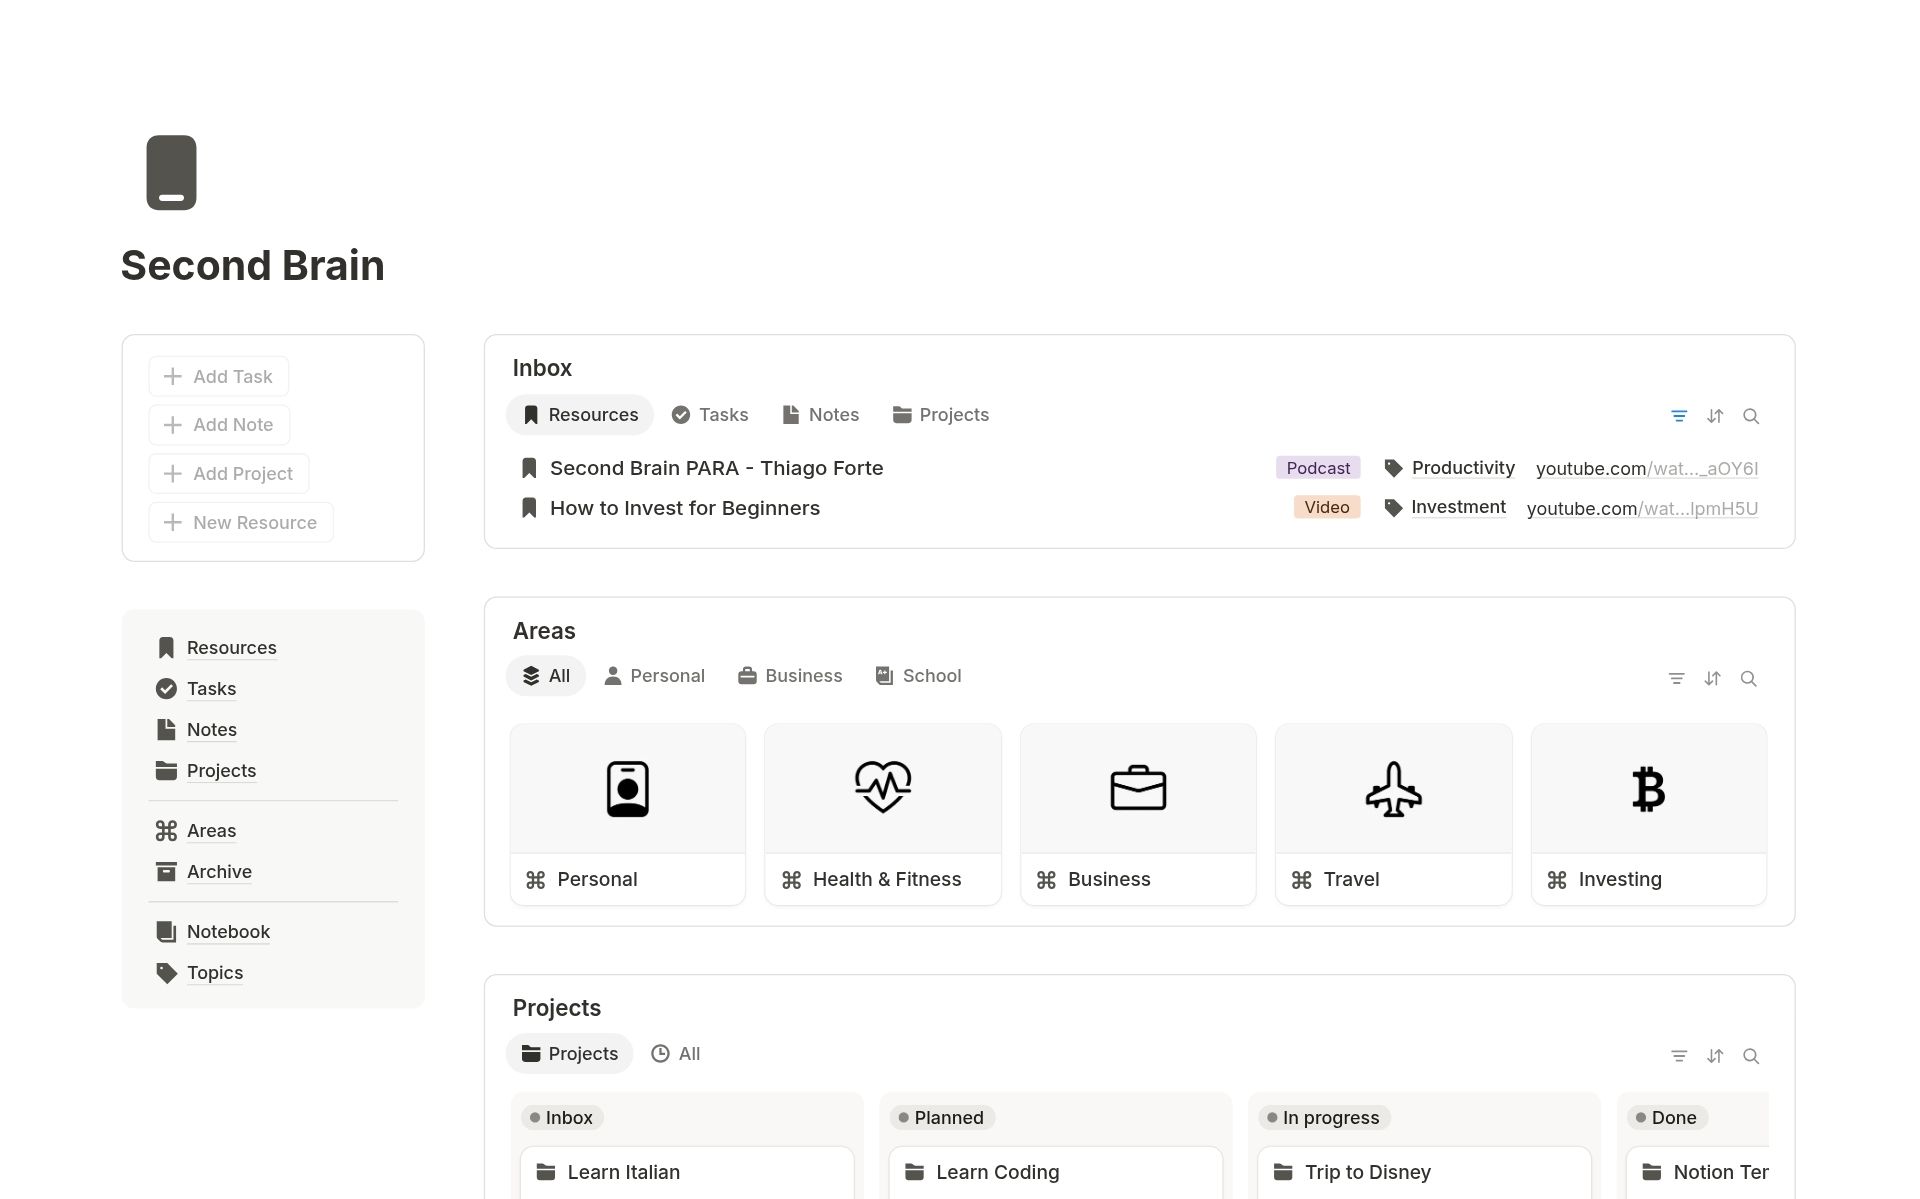Switch to the All tab in Projects
This screenshot has height=1199, width=1920.
coord(676,1054)
